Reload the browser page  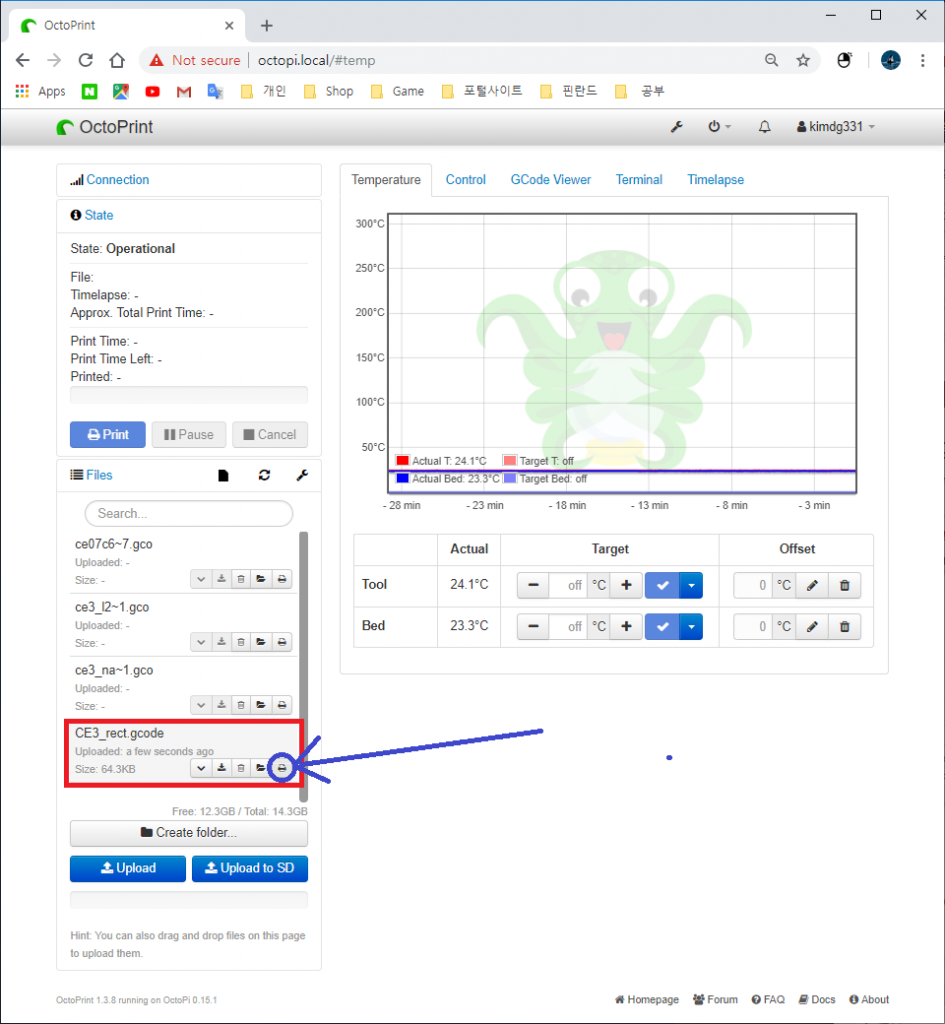[x=86, y=60]
